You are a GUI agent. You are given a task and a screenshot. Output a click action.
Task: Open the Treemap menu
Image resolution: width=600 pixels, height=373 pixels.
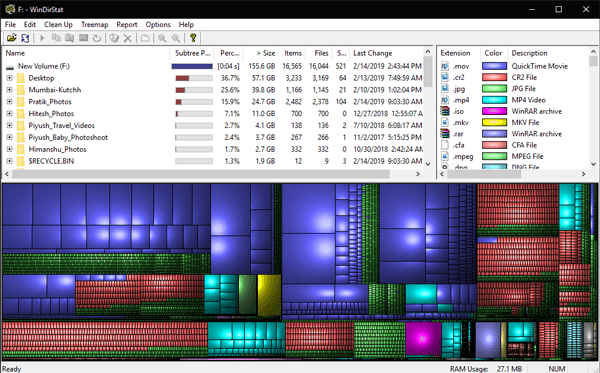[95, 24]
